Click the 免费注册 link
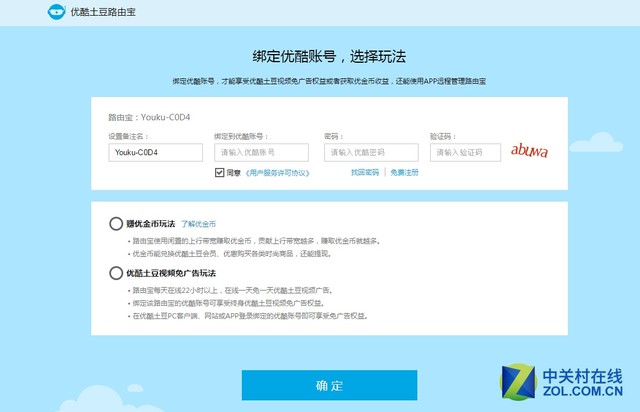 point(404,172)
